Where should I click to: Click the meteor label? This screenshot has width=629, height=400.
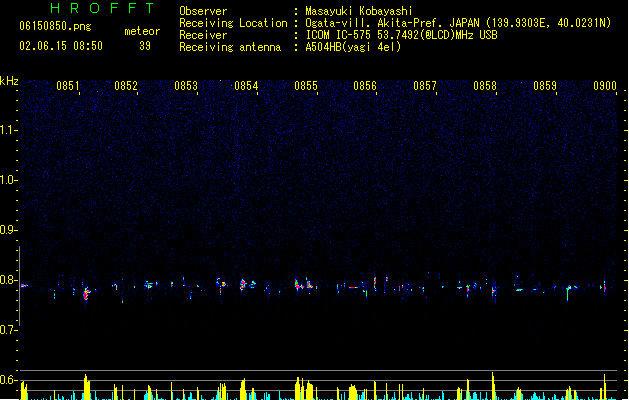click(x=142, y=31)
